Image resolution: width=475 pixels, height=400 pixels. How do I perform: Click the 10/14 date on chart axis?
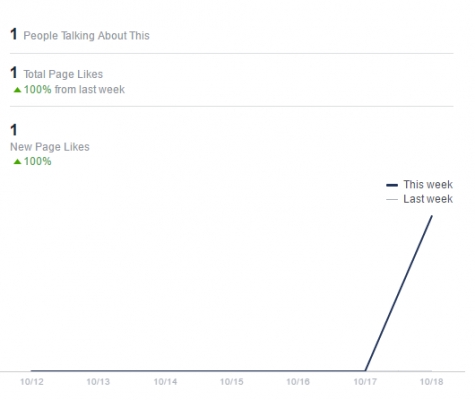pos(165,382)
